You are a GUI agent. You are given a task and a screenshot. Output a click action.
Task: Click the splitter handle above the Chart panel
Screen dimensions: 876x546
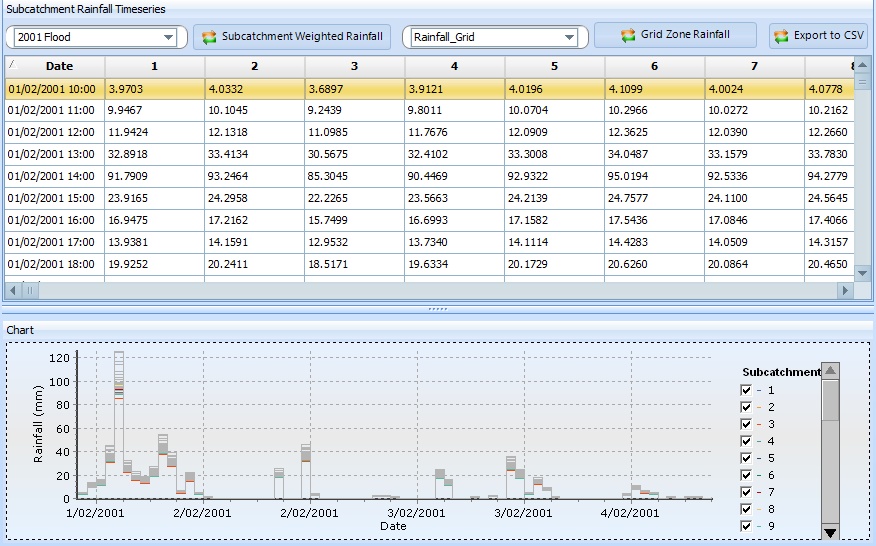tap(438, 310)
